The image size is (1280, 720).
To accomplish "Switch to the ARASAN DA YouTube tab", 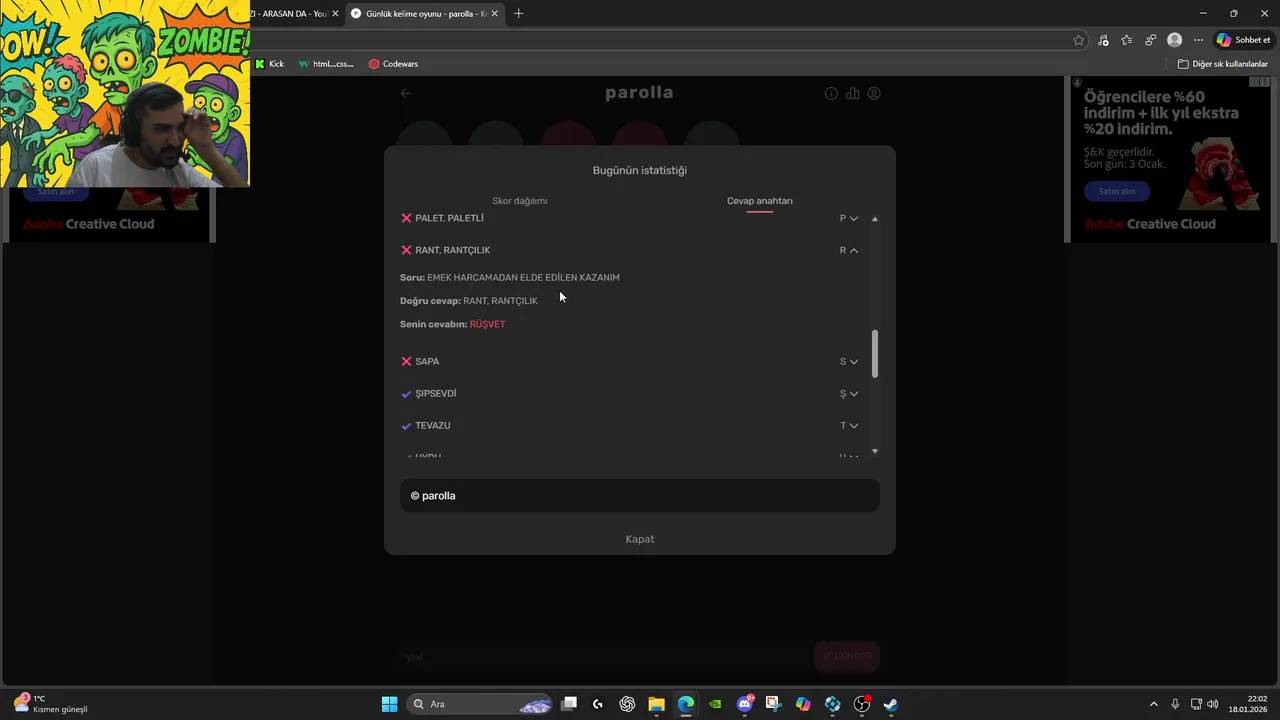I will 288,13.
